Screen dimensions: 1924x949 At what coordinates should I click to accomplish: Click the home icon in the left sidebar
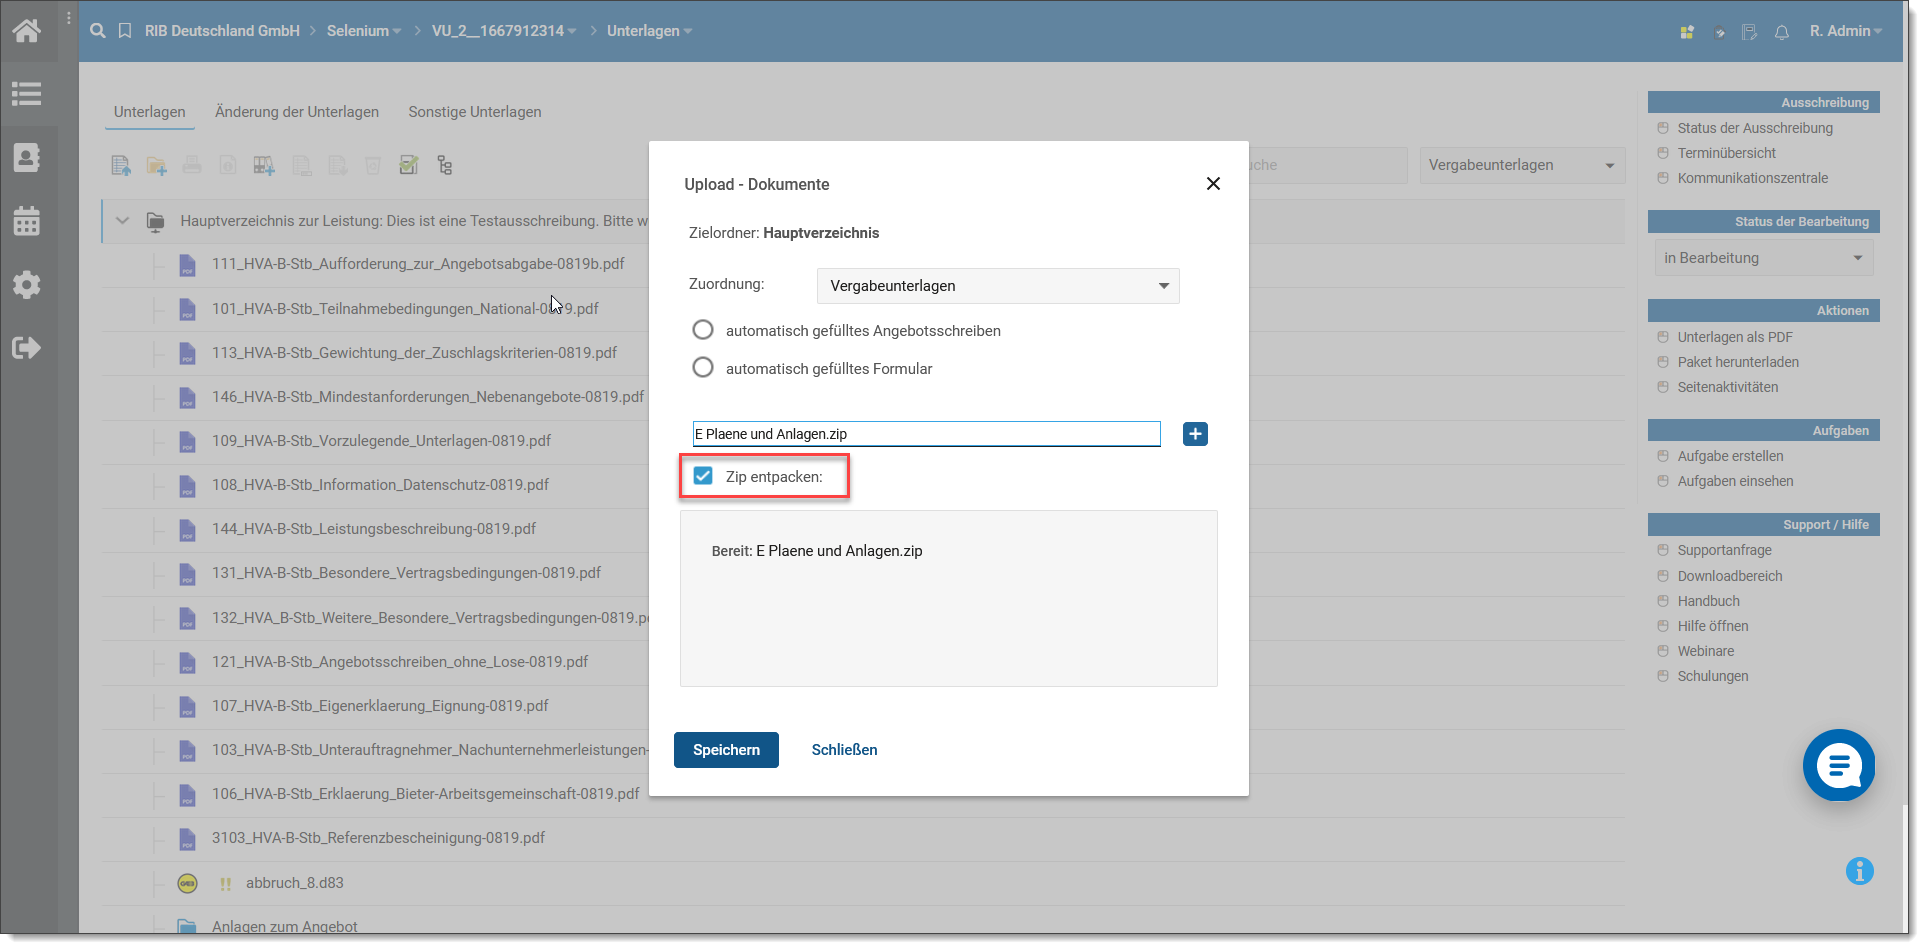tap(27, 31)
